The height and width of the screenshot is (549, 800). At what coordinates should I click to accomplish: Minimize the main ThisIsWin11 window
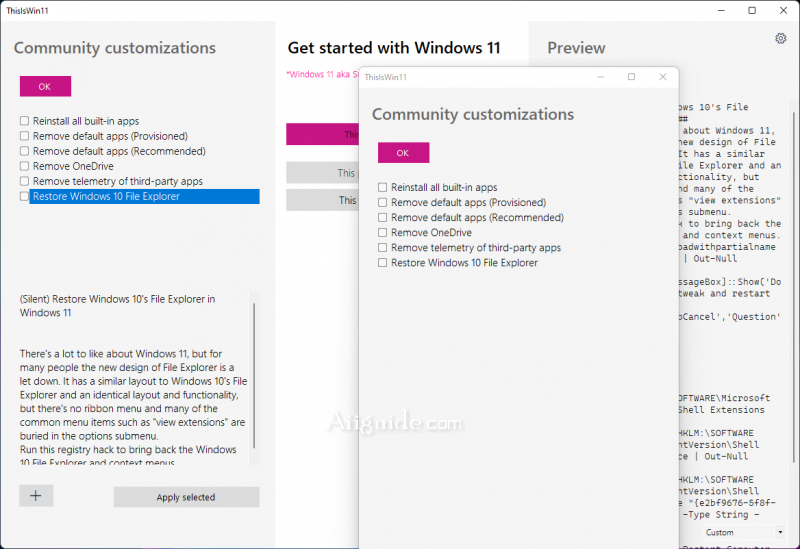point(721,10)
